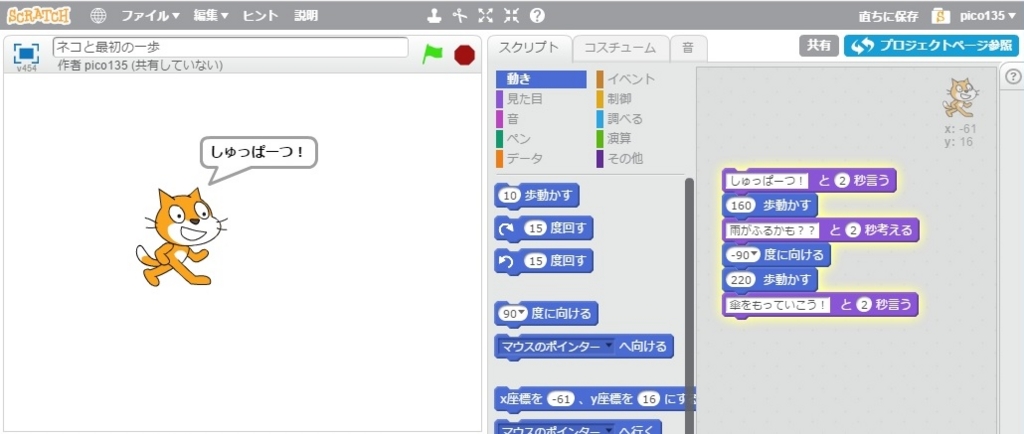Select the その他 block category

point(641,159)
